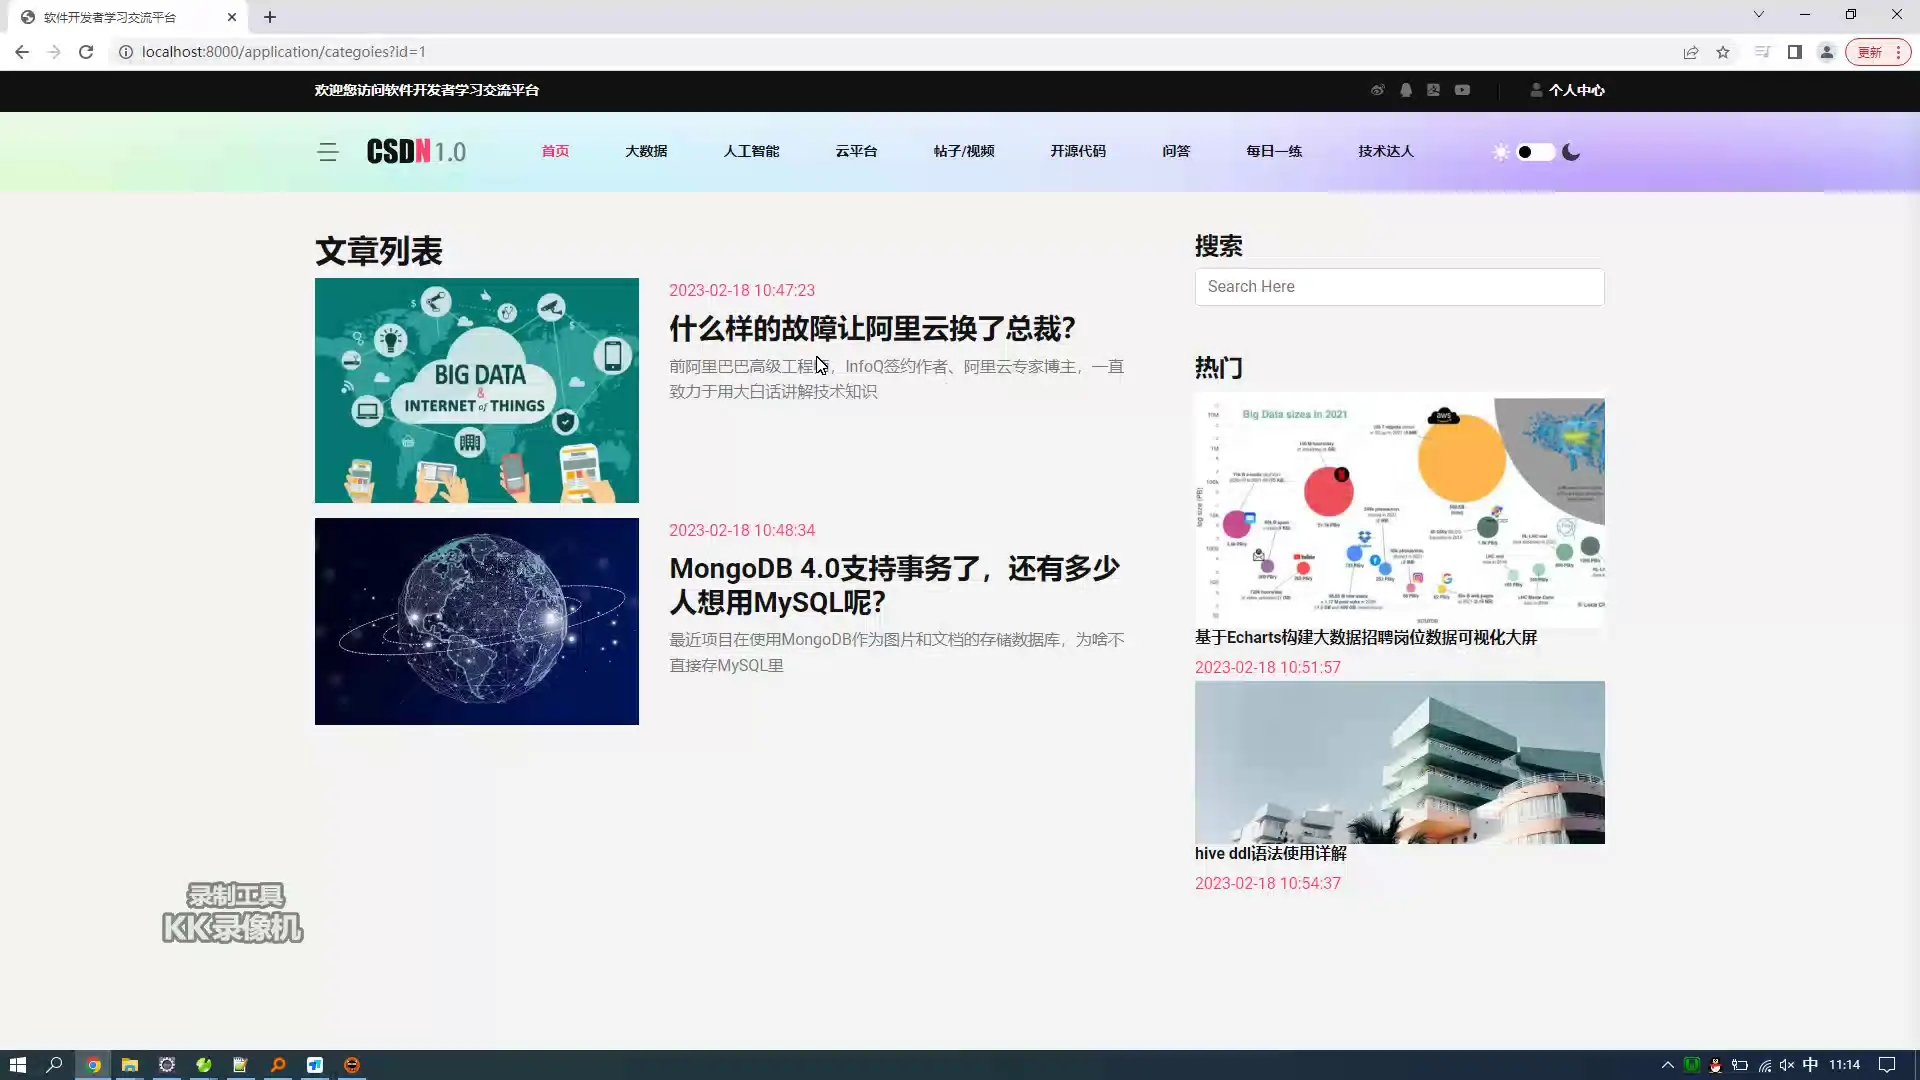Open the Weibo social icon
Viewport: 1920px width, 1080px height.
tap(1377, 90)
